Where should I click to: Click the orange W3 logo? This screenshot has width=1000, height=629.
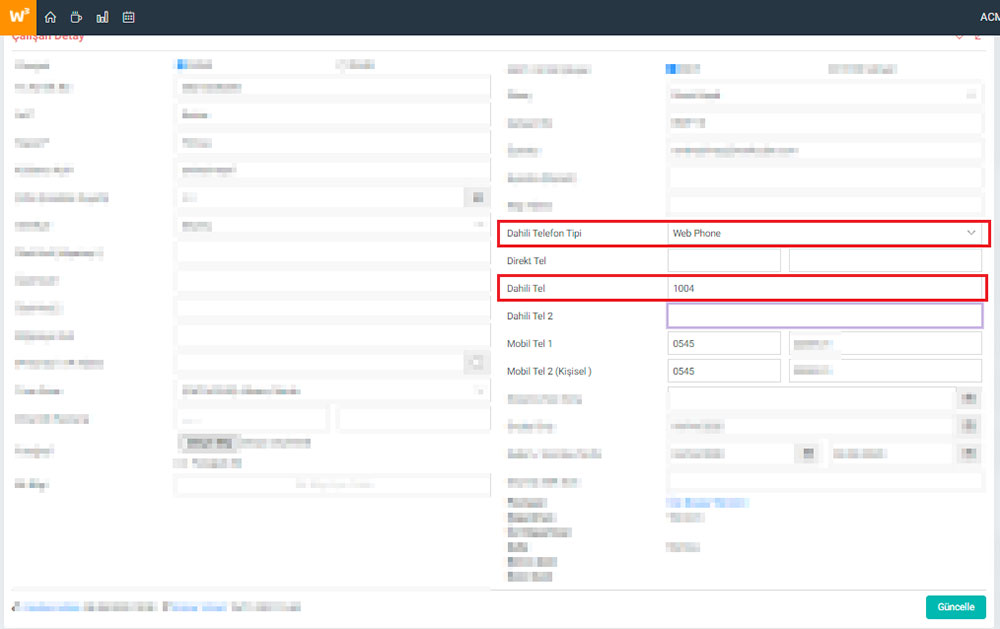pos(19,17)
